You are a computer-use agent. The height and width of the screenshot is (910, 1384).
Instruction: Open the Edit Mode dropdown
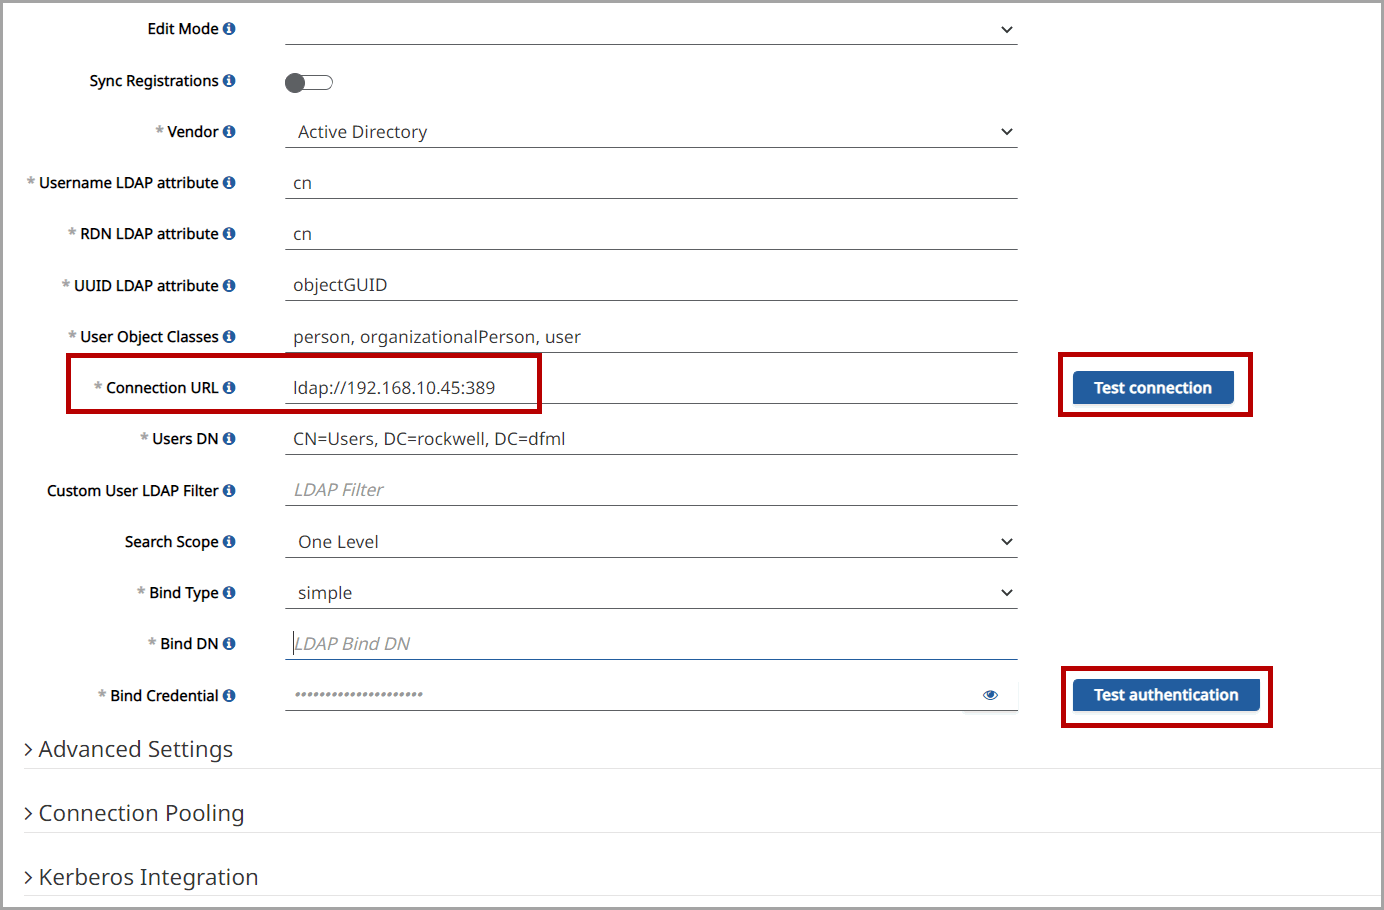click(x=650, y=30)
